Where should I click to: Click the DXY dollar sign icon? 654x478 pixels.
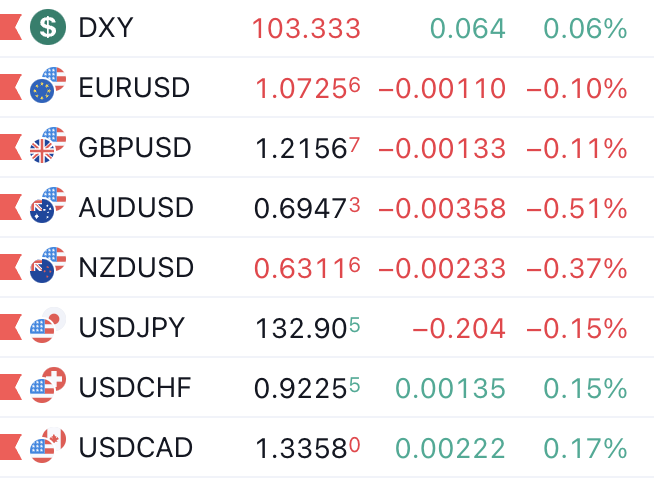[47, 28]
